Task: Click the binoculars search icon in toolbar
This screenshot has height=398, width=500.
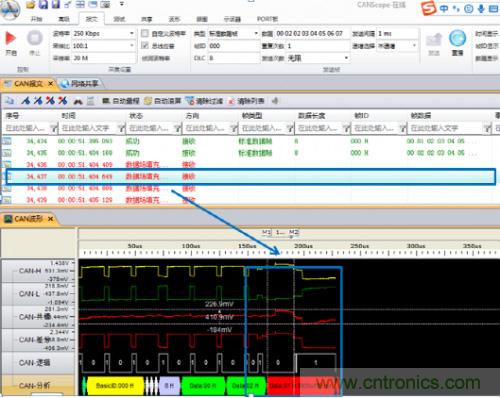Action: (78, 101)
